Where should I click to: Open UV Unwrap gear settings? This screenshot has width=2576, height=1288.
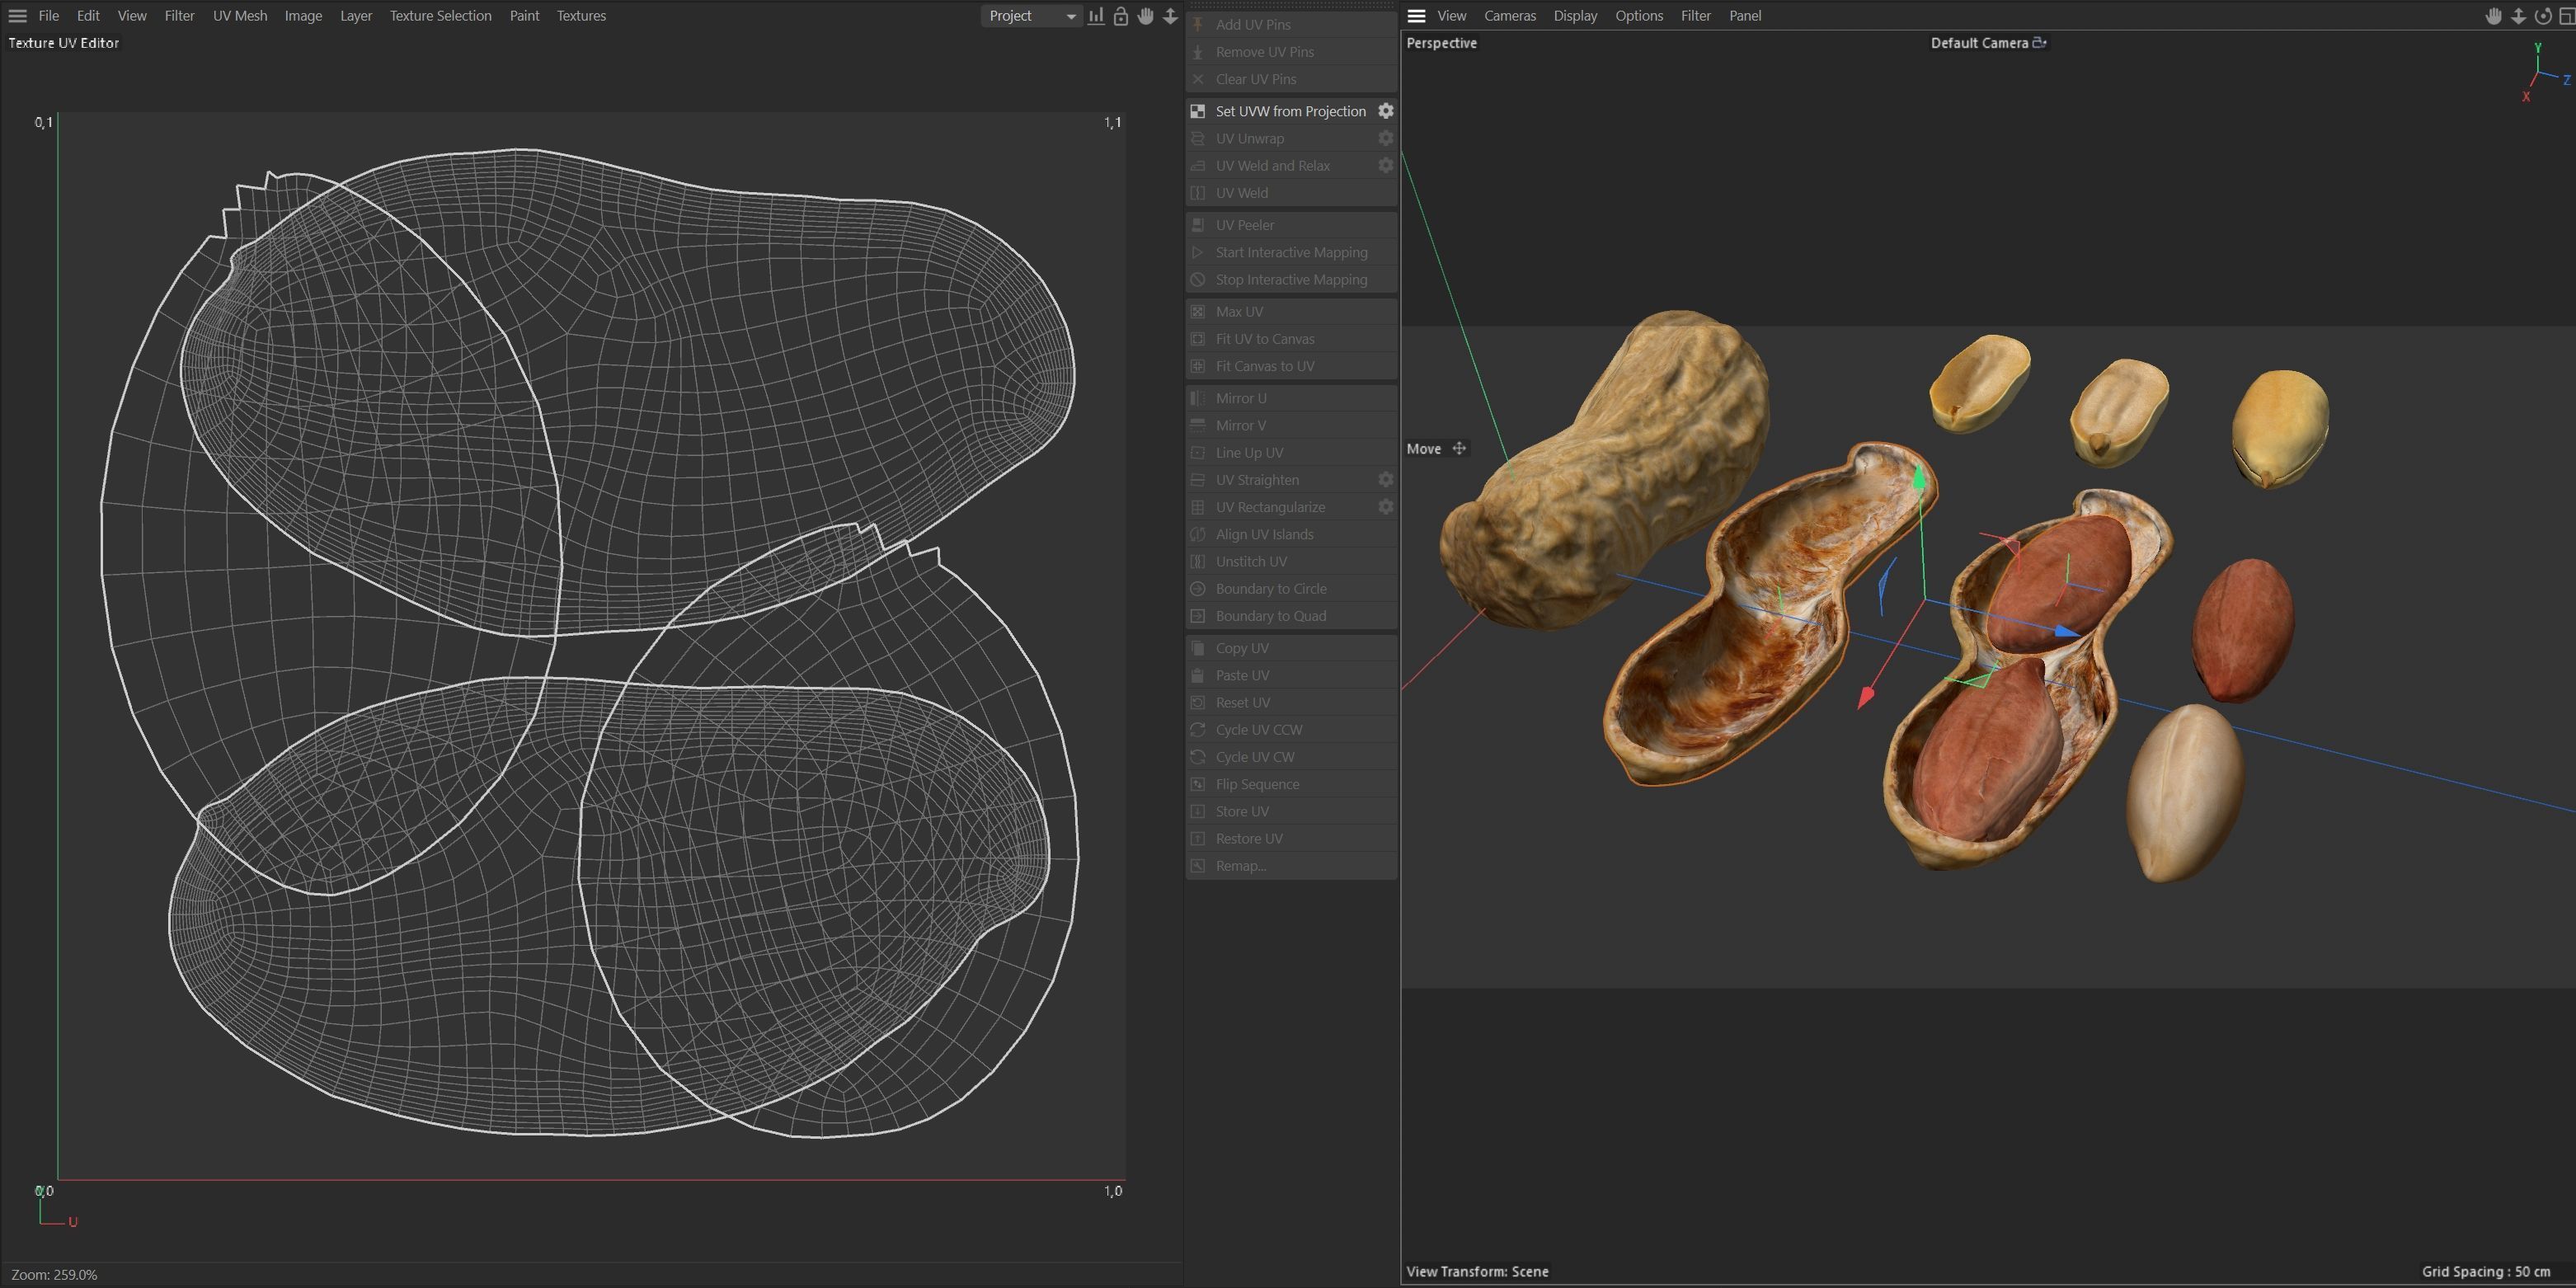point(1386,138)
